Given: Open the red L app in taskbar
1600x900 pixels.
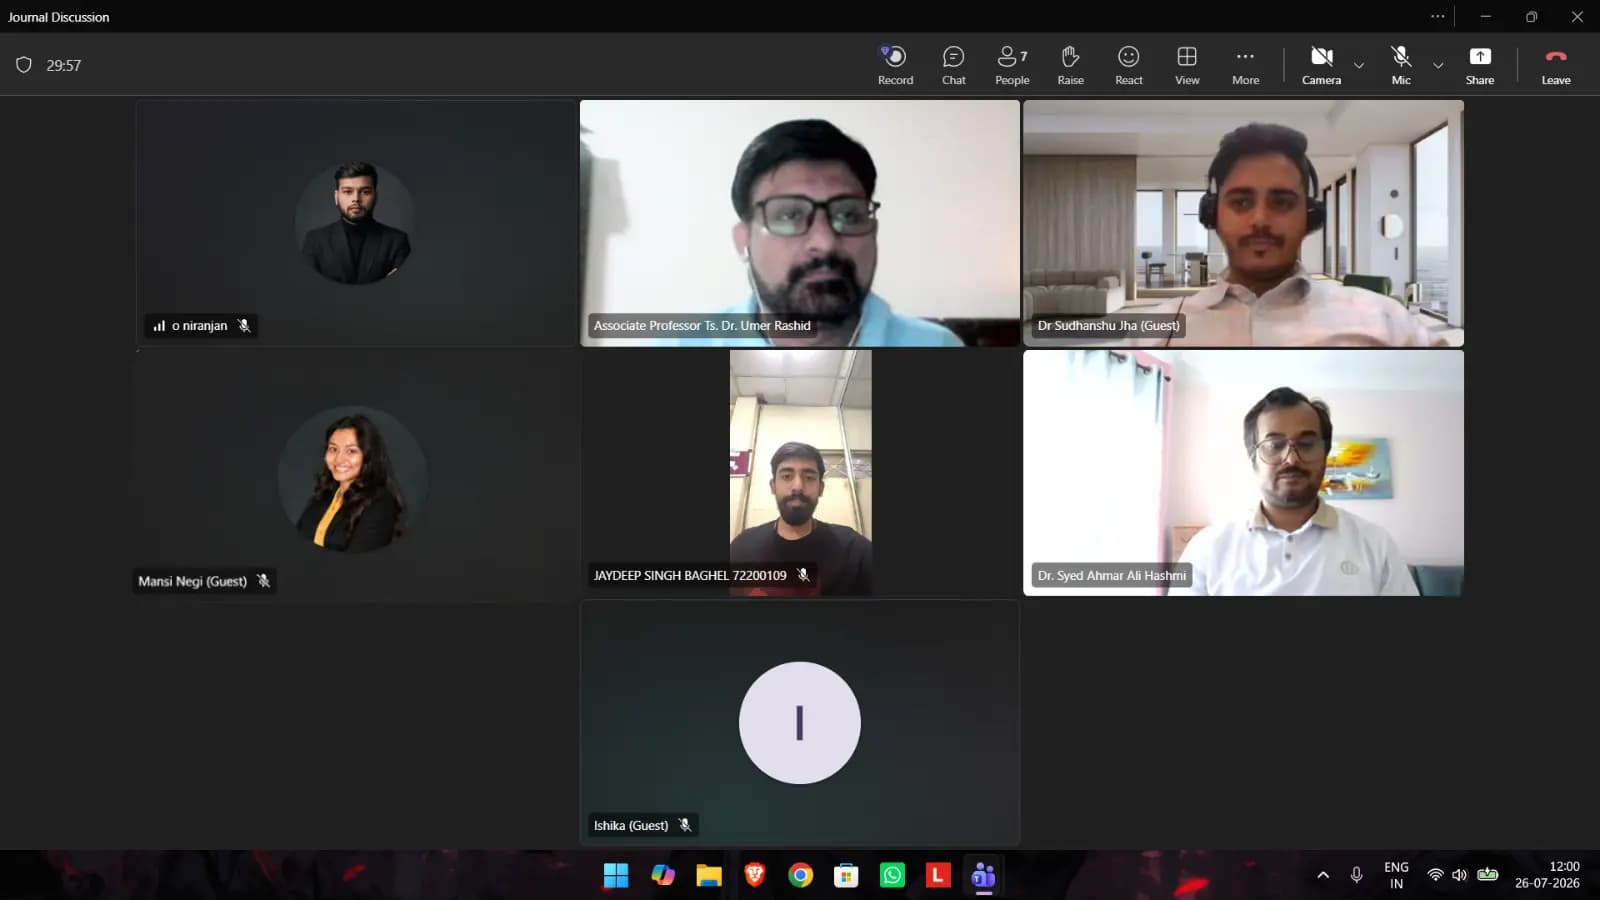Looking at the screenshot, I should tap(938, 876).
